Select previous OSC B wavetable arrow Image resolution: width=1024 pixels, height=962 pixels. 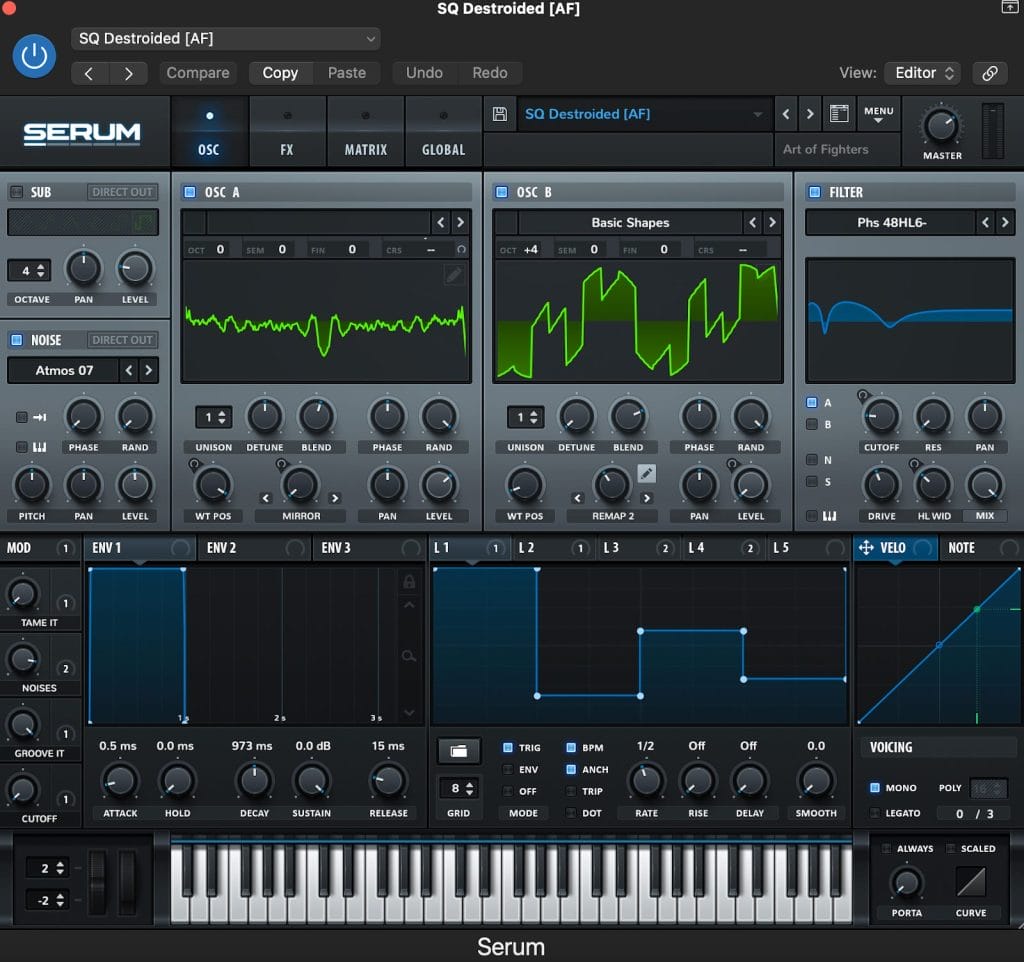tap(753, 223)
